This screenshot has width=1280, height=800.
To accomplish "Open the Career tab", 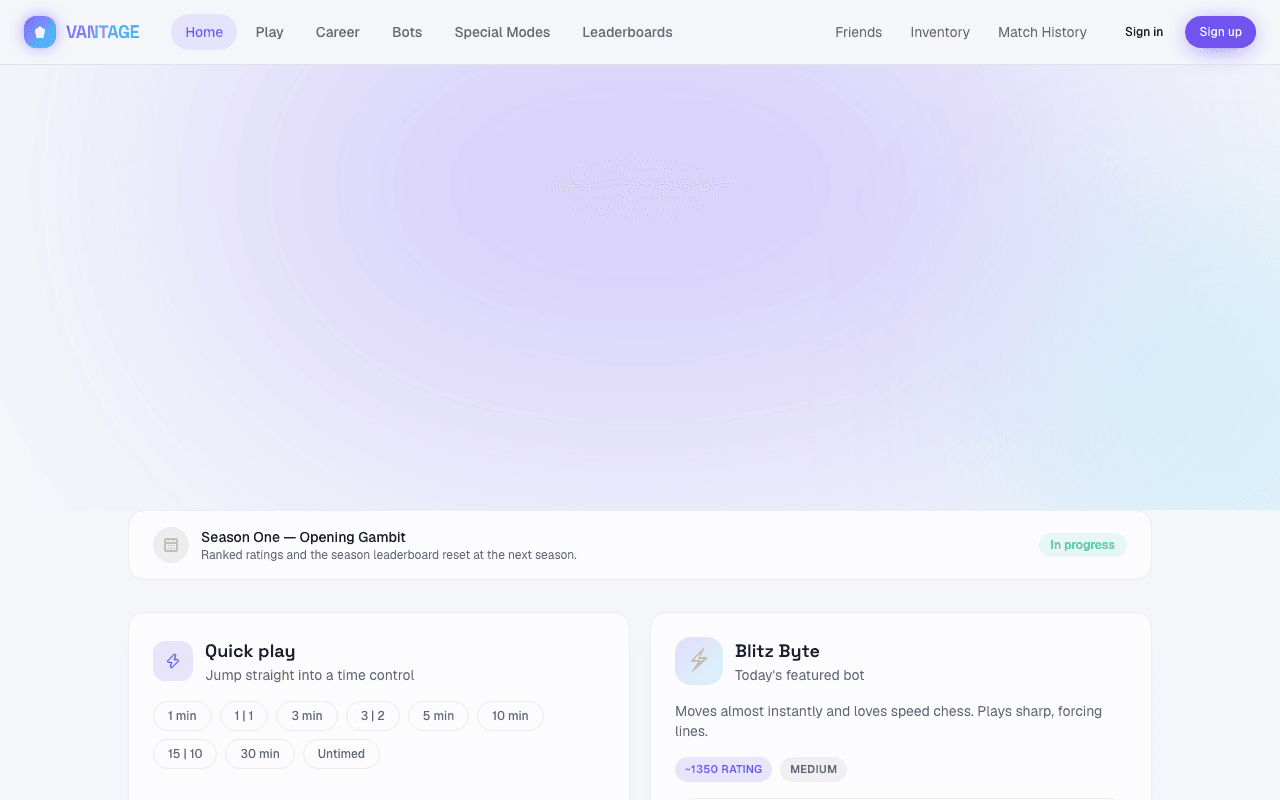I will tap(338, 32).
